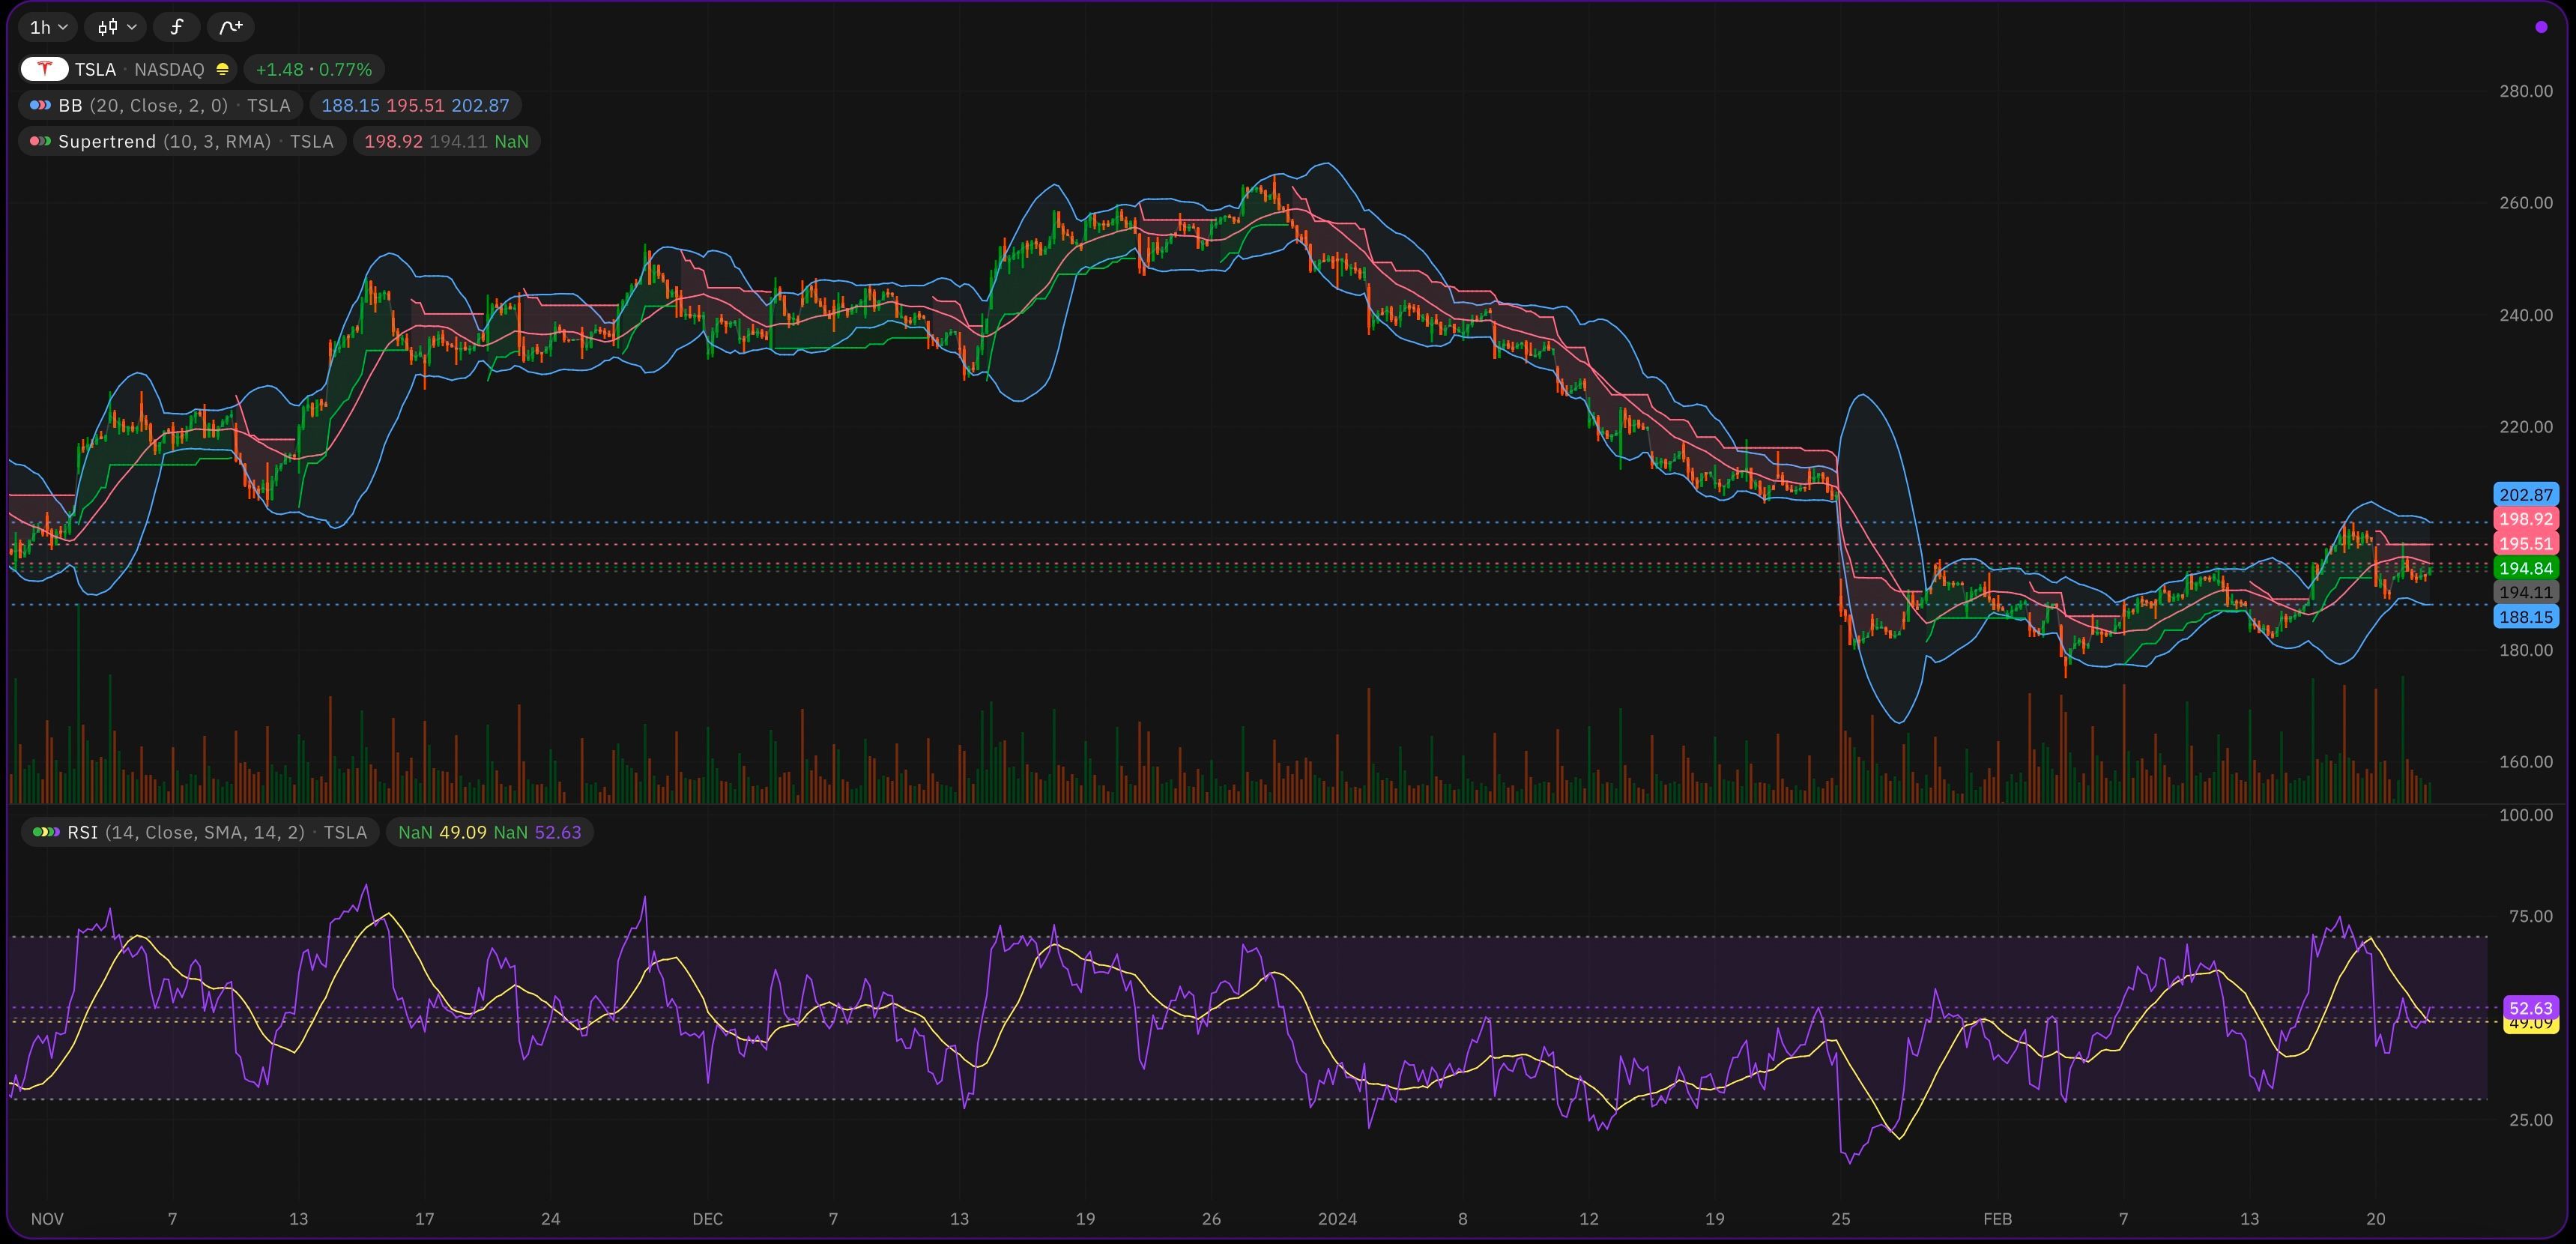Click the yellow market status icon

coord(222,69)
